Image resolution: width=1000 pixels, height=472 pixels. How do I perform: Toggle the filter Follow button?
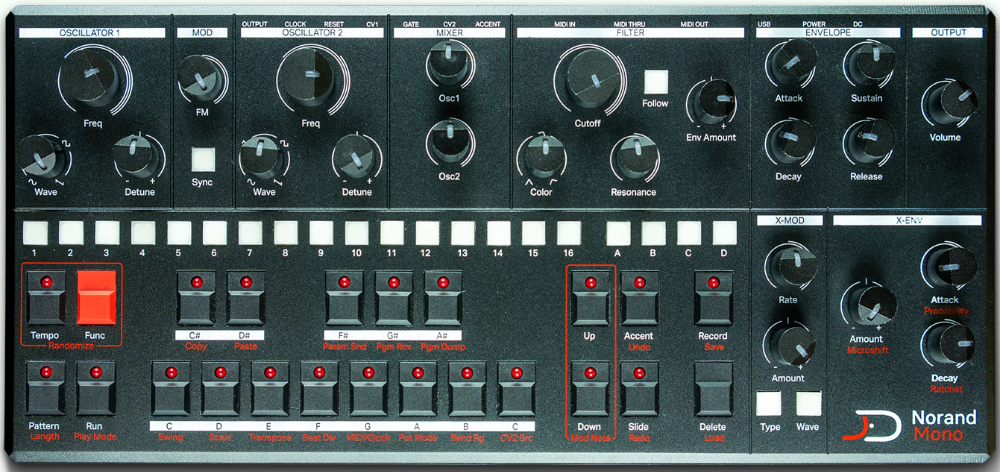655,81
